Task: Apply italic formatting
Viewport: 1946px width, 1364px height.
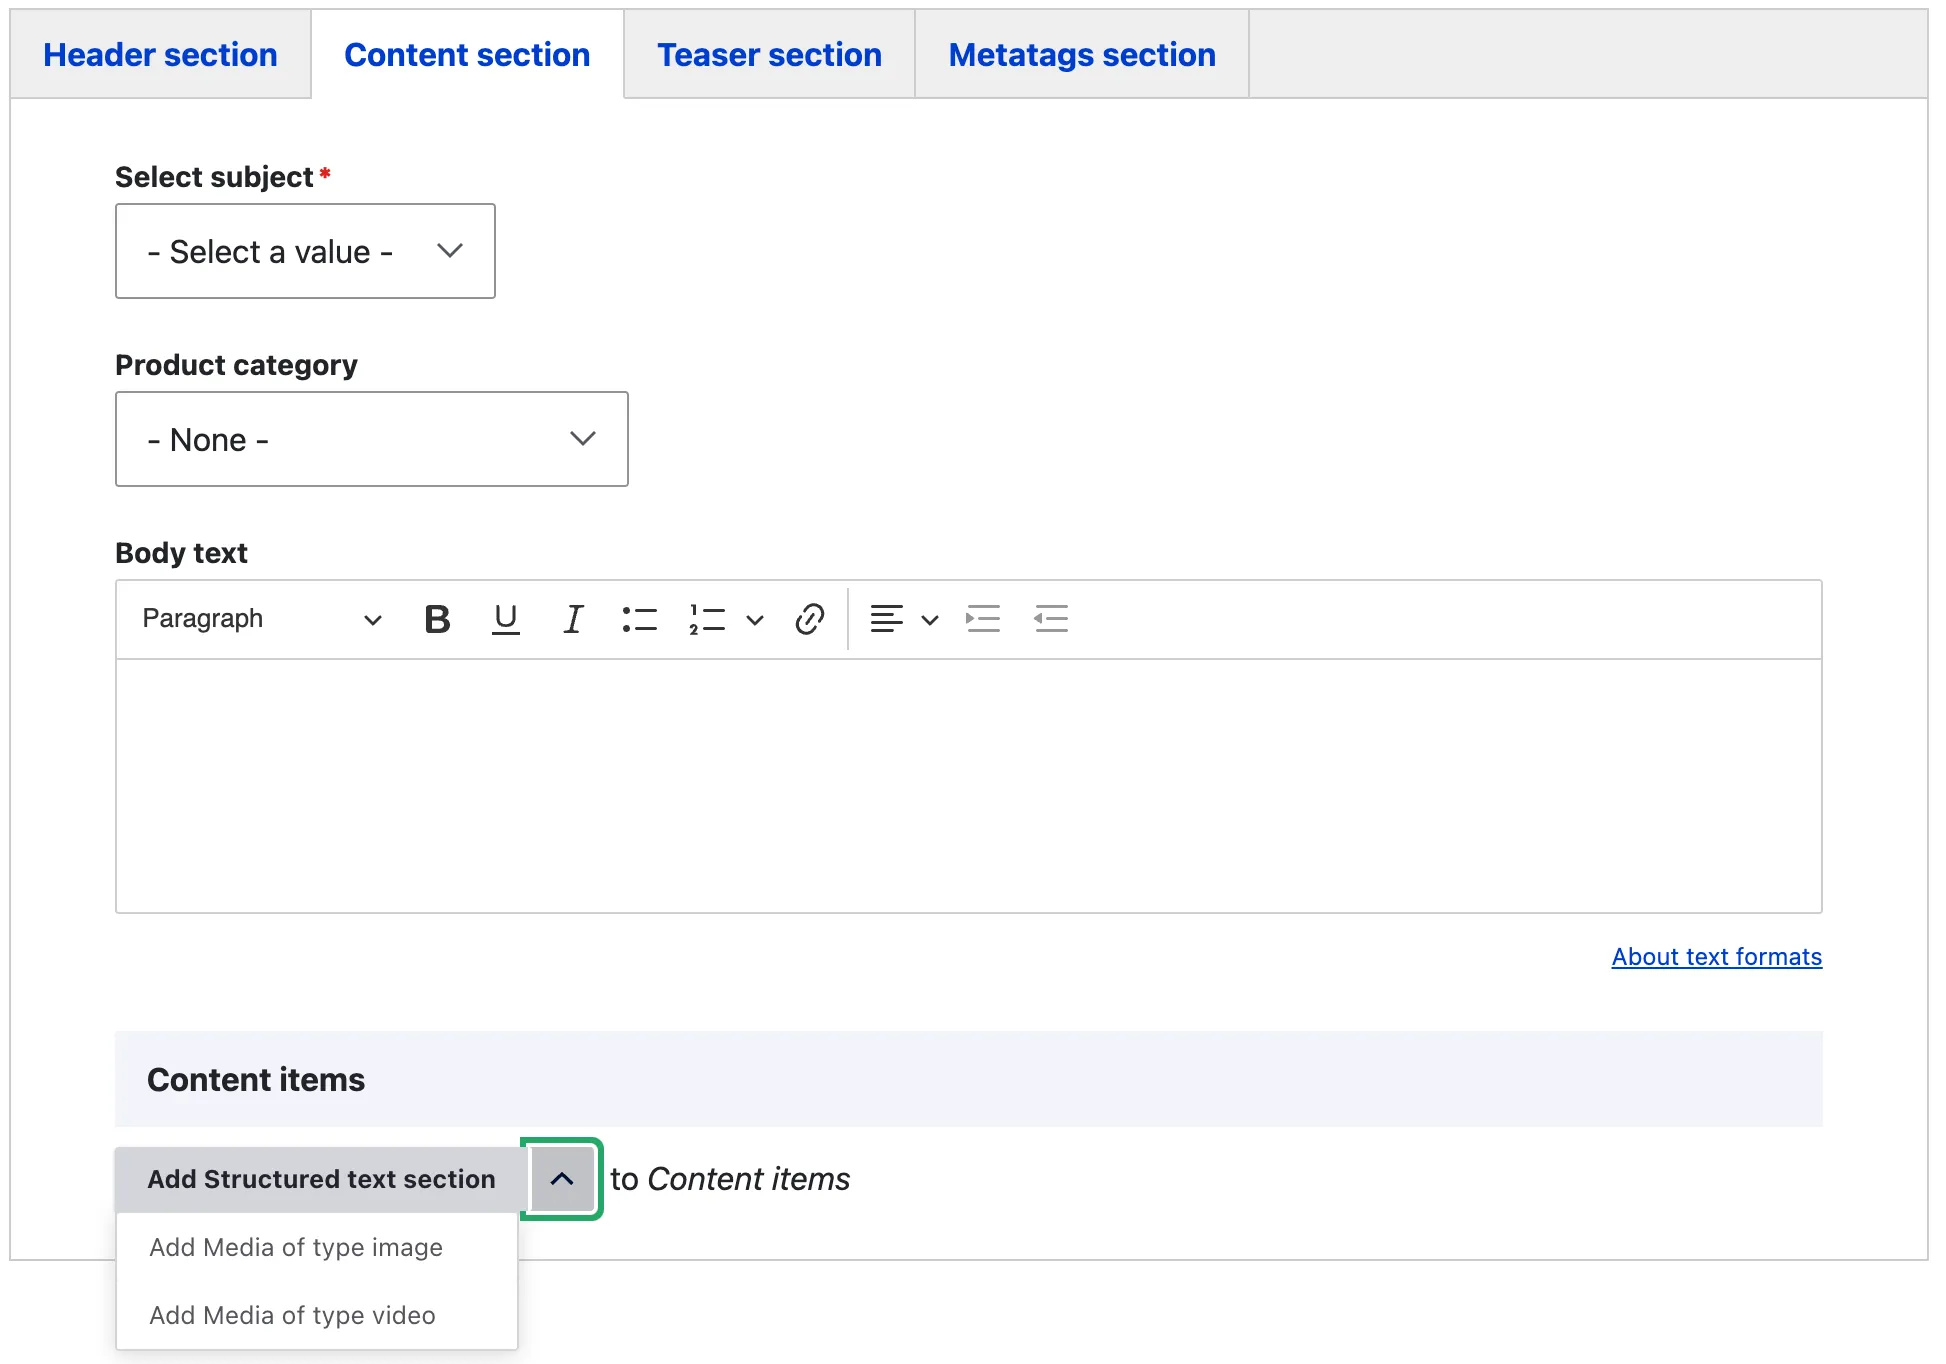Action: point(573,619)
